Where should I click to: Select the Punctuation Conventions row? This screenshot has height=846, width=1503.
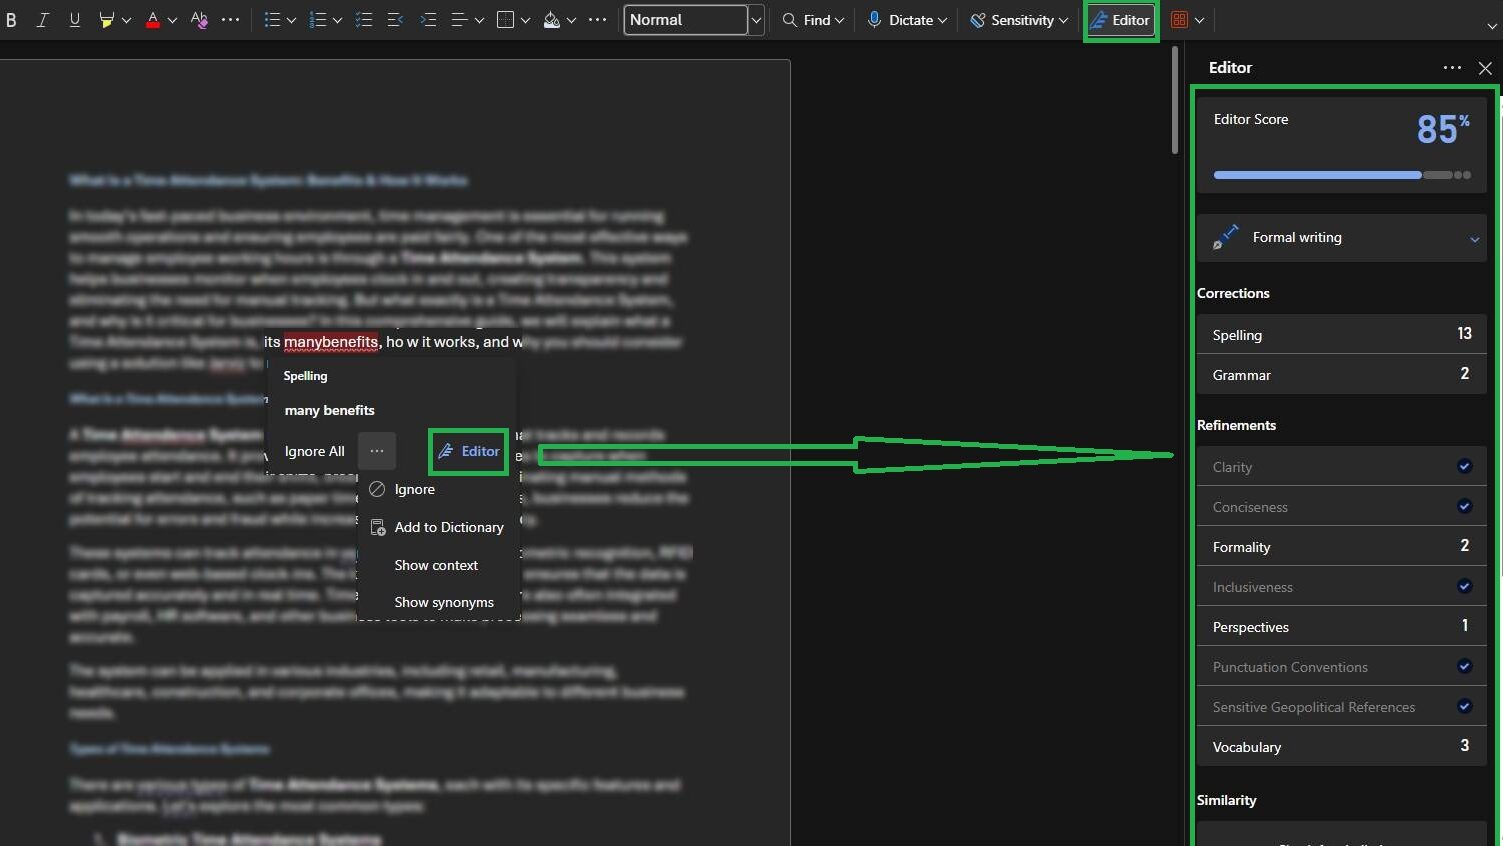click(1341, 667)
